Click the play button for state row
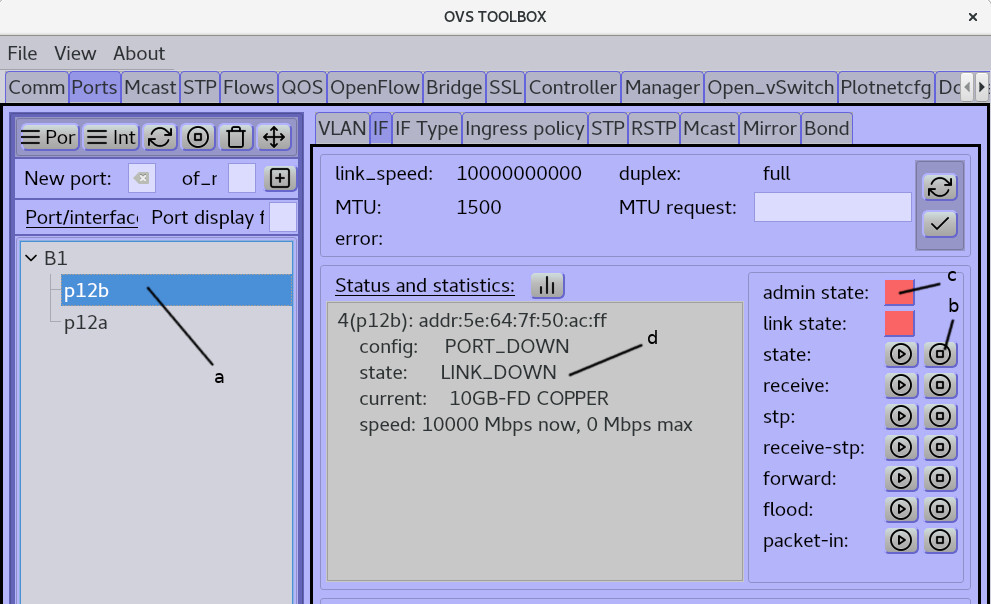Screen dimensions: 991x604 (x=901, y=354)
